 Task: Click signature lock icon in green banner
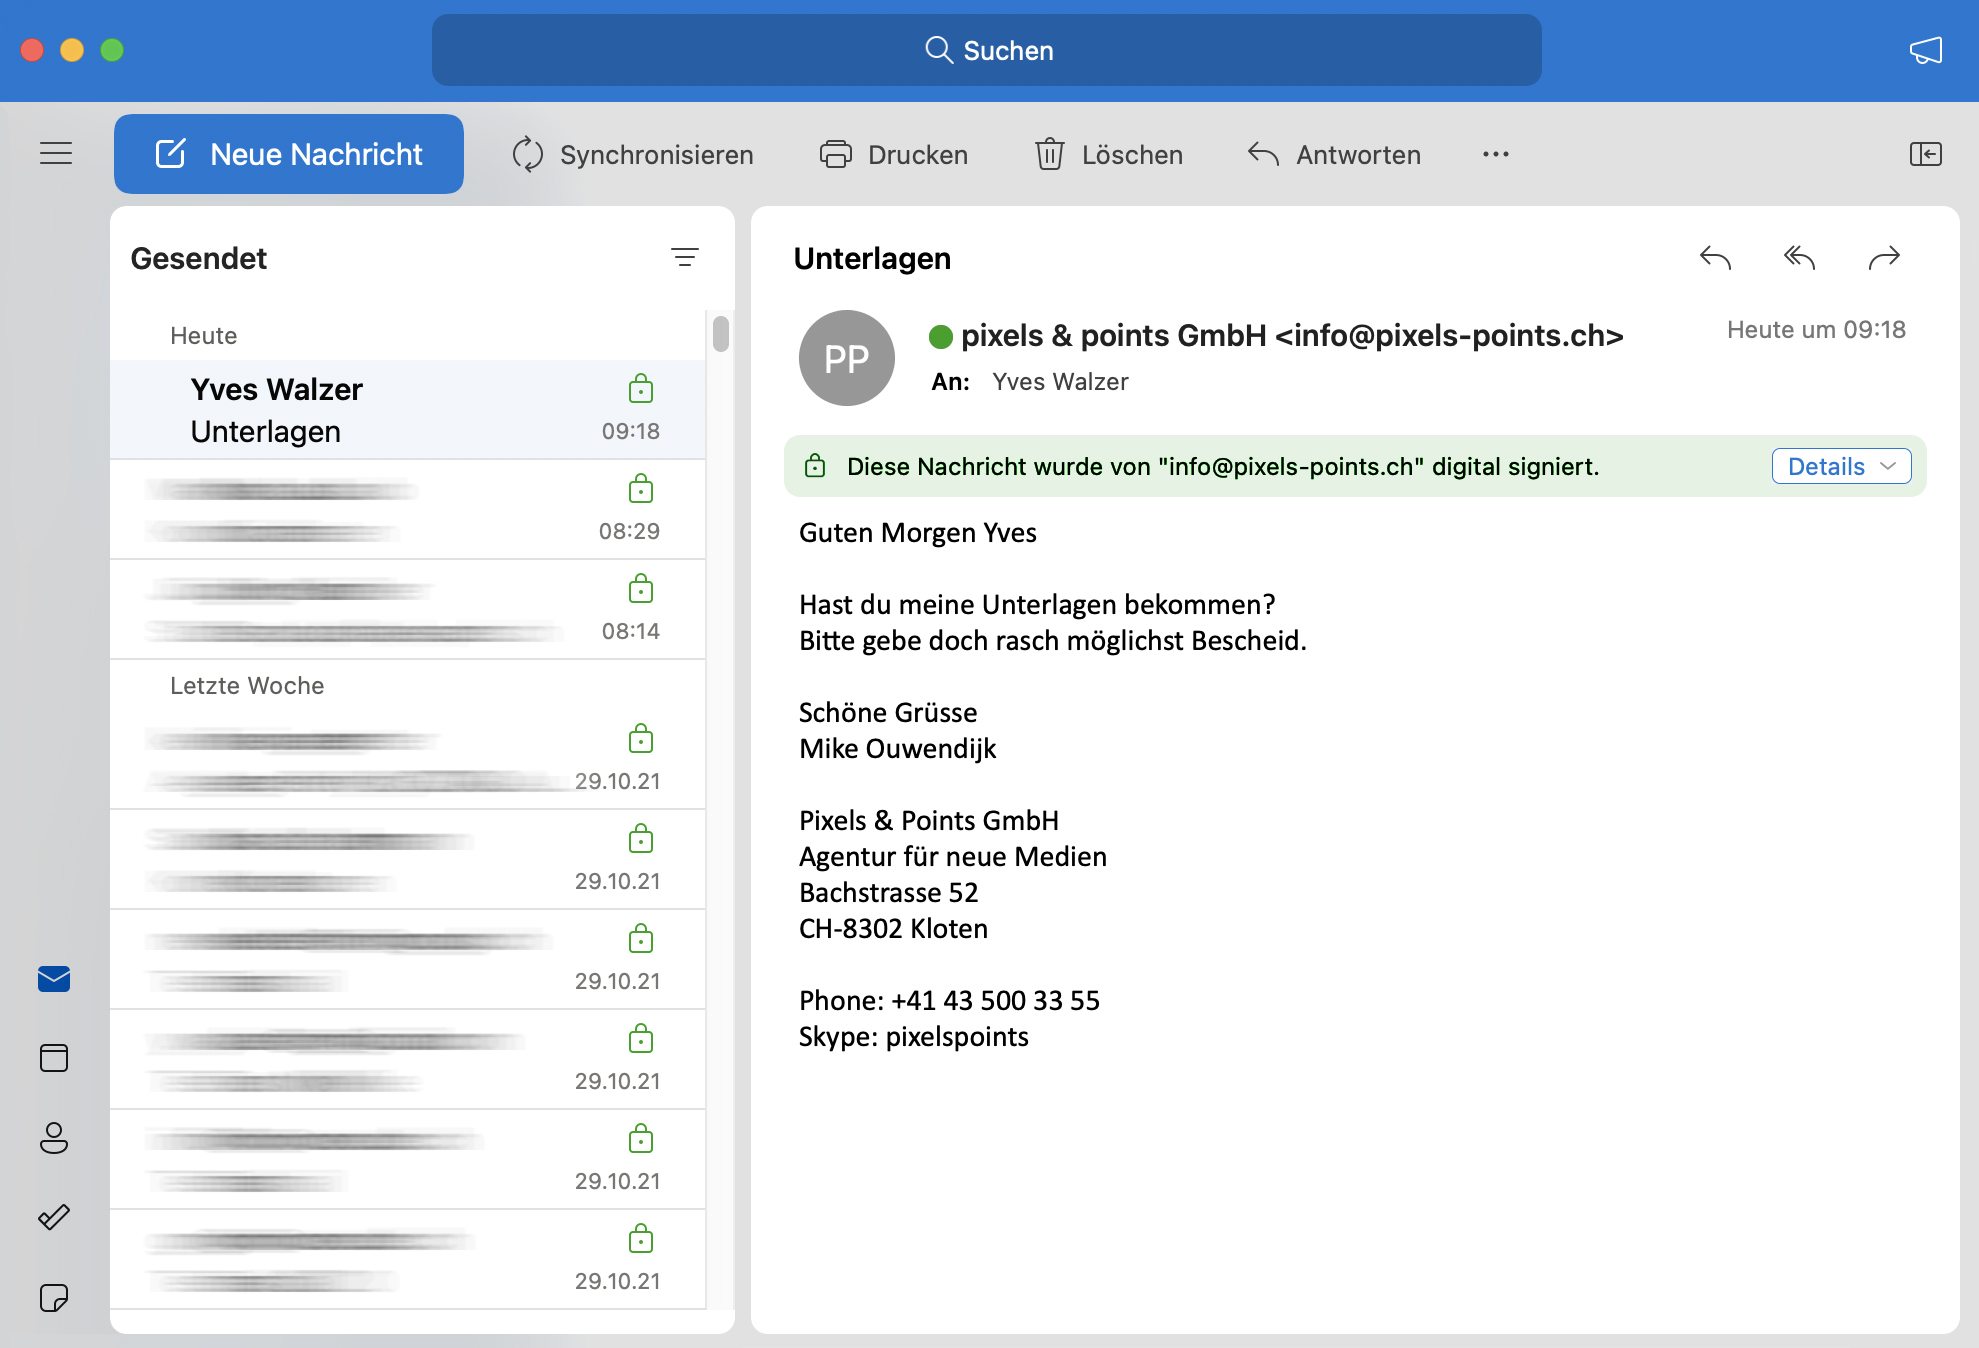coord(815,465)
